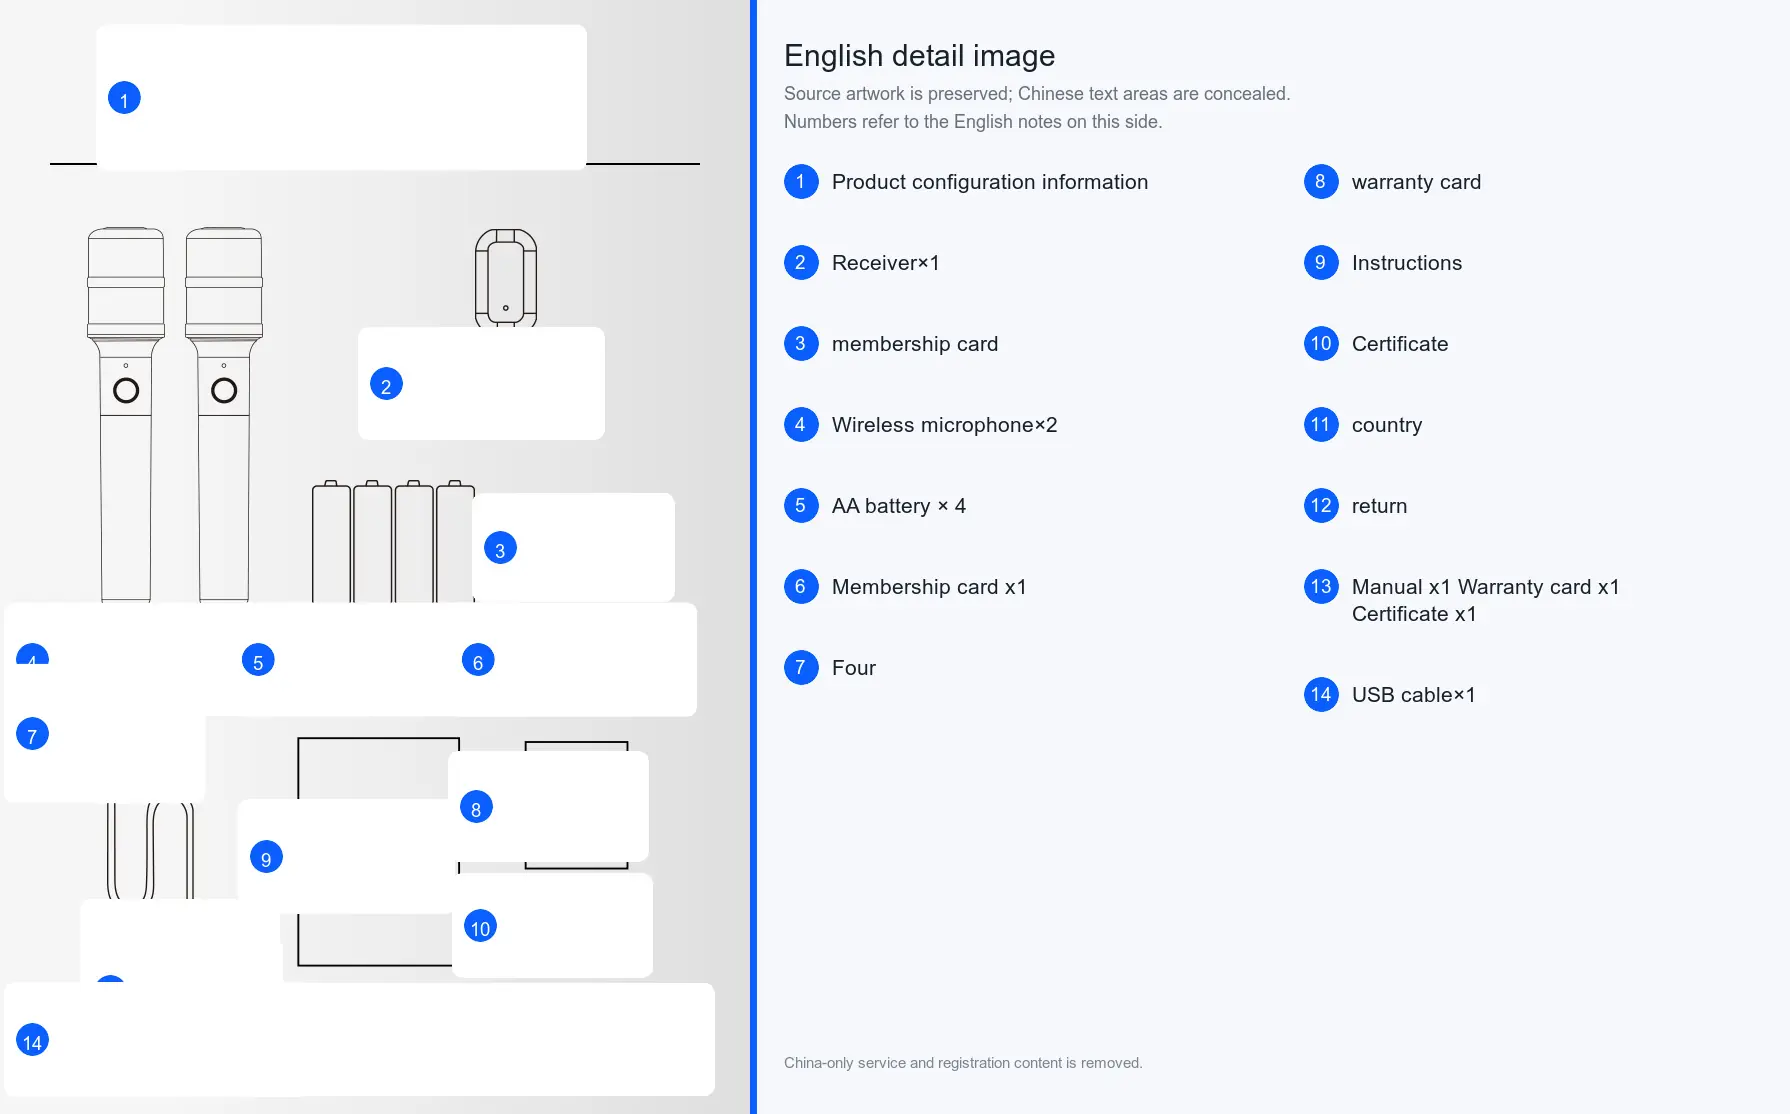
Task: Click badge 12 next to return
Action: point(1321,506)
